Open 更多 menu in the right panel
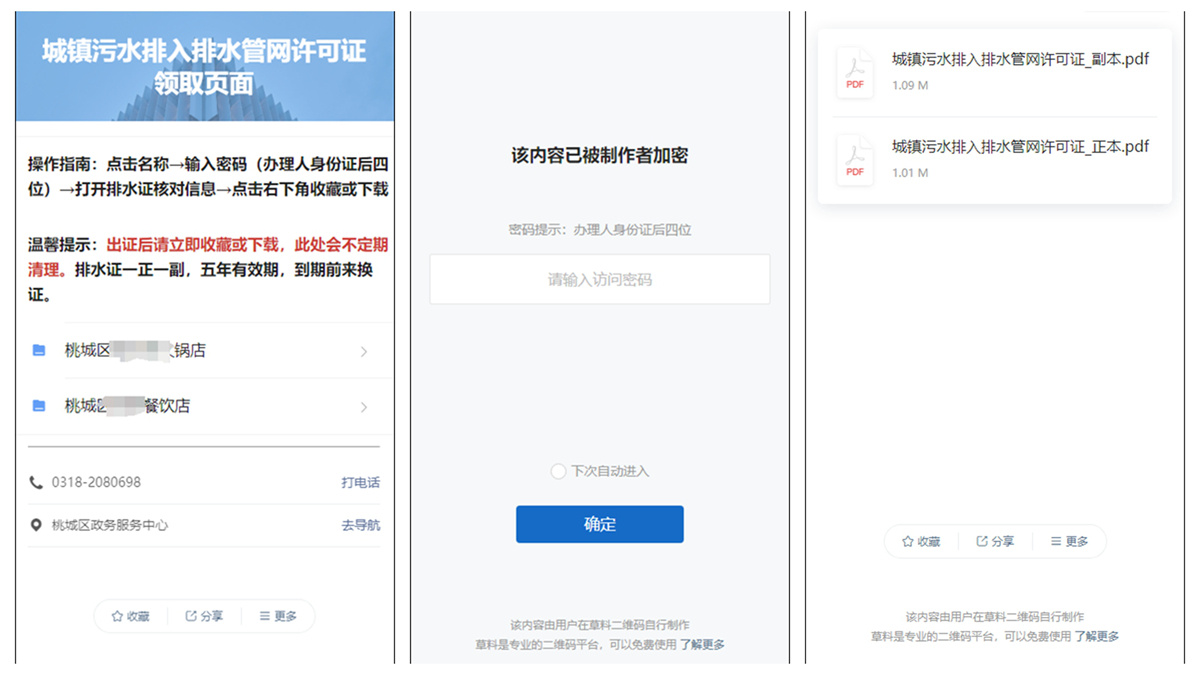Screen dimensions: 1200x675 1069,541
